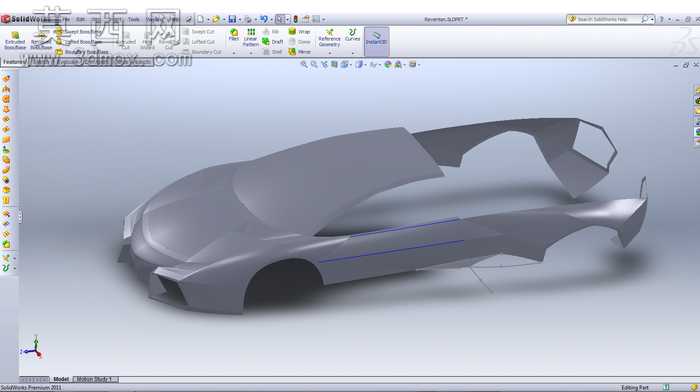The image size is (700, 392).
Task: Activate the Fillet tool
Action: pyautogui.click(x=233, y=35)
